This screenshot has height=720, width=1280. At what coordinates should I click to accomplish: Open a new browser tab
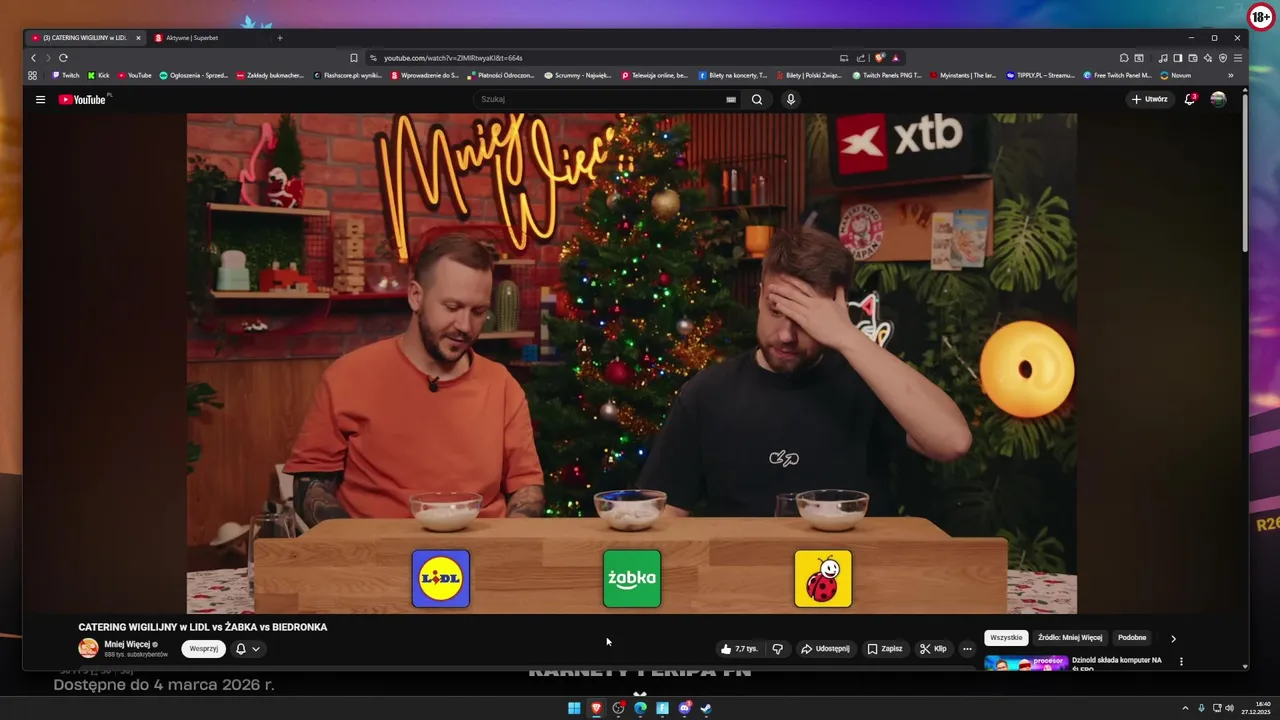(x=280, y=38)
